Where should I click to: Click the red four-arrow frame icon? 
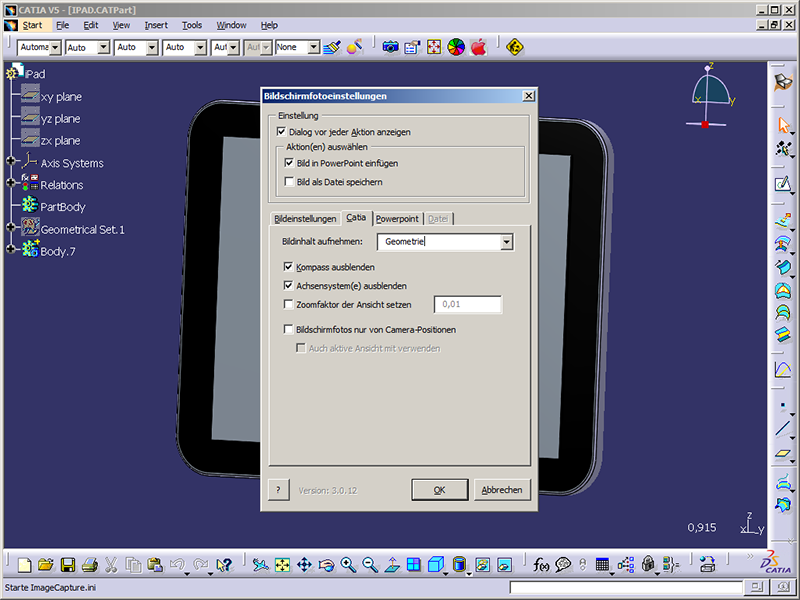tap(434, 47)
